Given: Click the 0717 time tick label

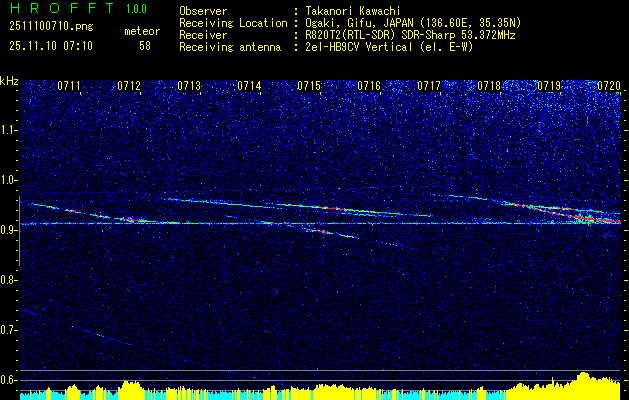Looking at the screenshot, I should coord(429,87).
